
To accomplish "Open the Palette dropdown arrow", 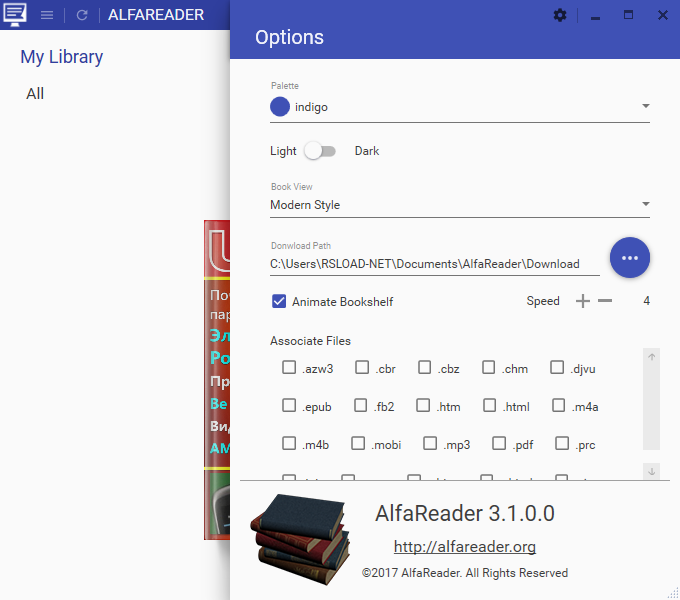I will tap(646, 106).
